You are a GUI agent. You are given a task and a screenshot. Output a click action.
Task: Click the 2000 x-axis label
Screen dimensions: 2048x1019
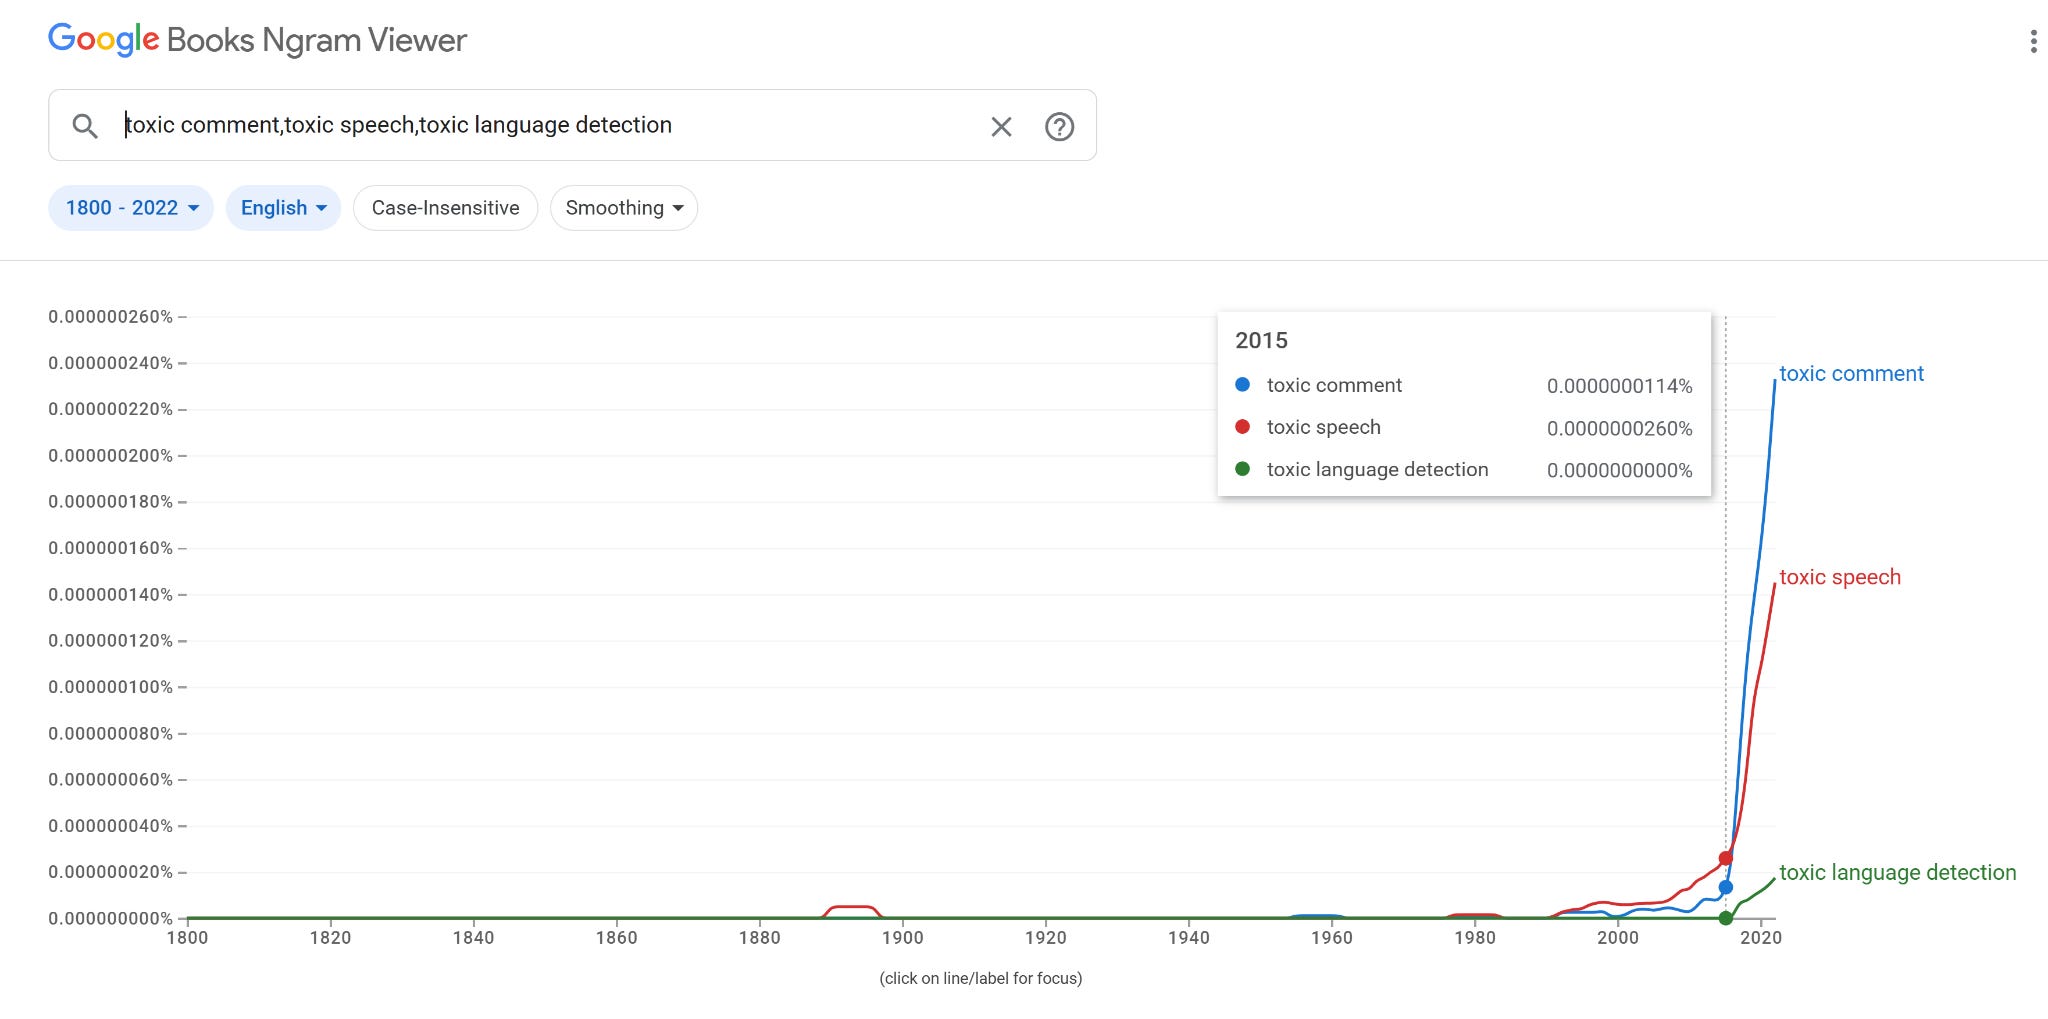pyautogui.click(x=1618, y=938)
